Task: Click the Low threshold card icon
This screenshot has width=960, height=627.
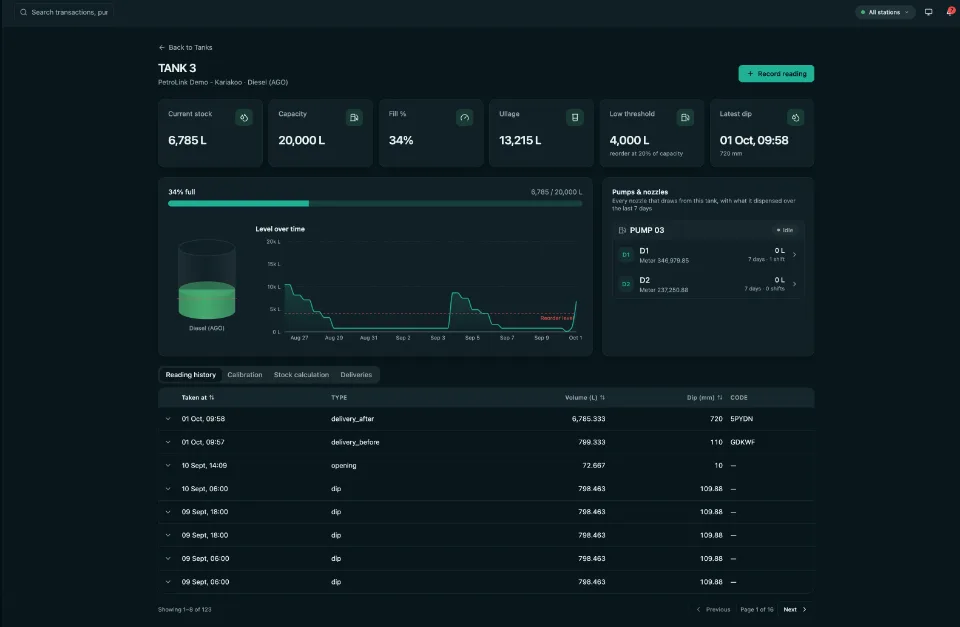Action: point(685,118)
